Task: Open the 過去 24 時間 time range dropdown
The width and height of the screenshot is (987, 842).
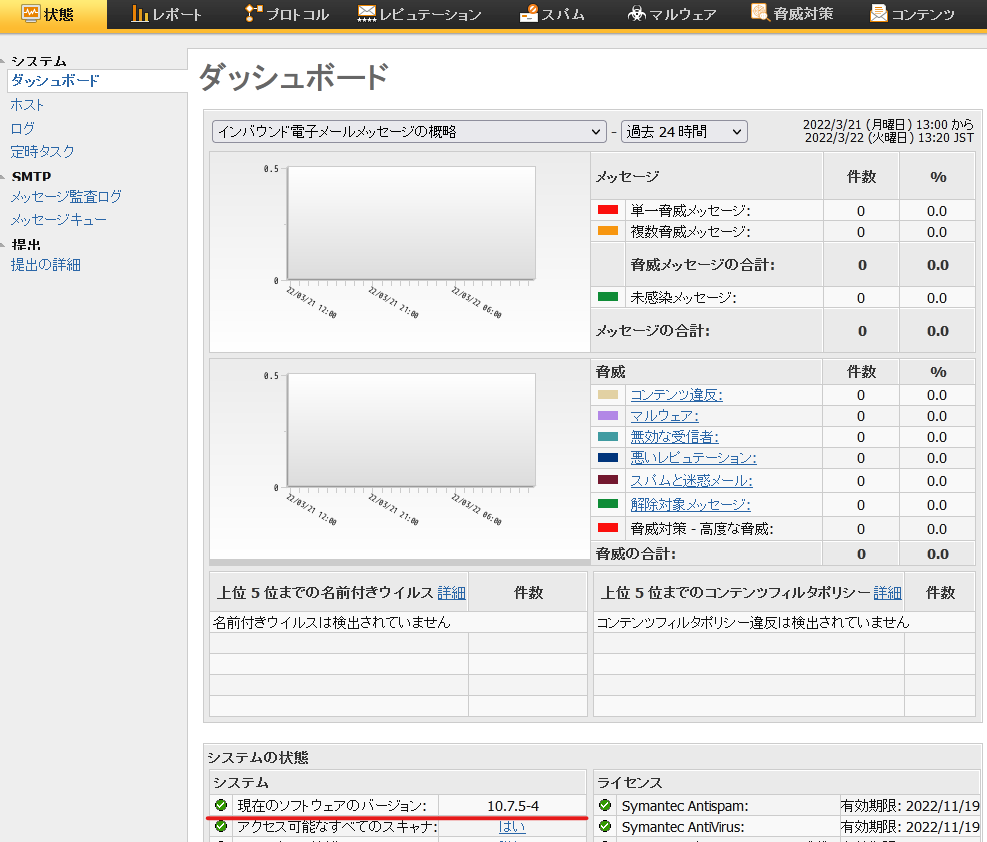Action: pyautogui.click(x=684, y=131)
